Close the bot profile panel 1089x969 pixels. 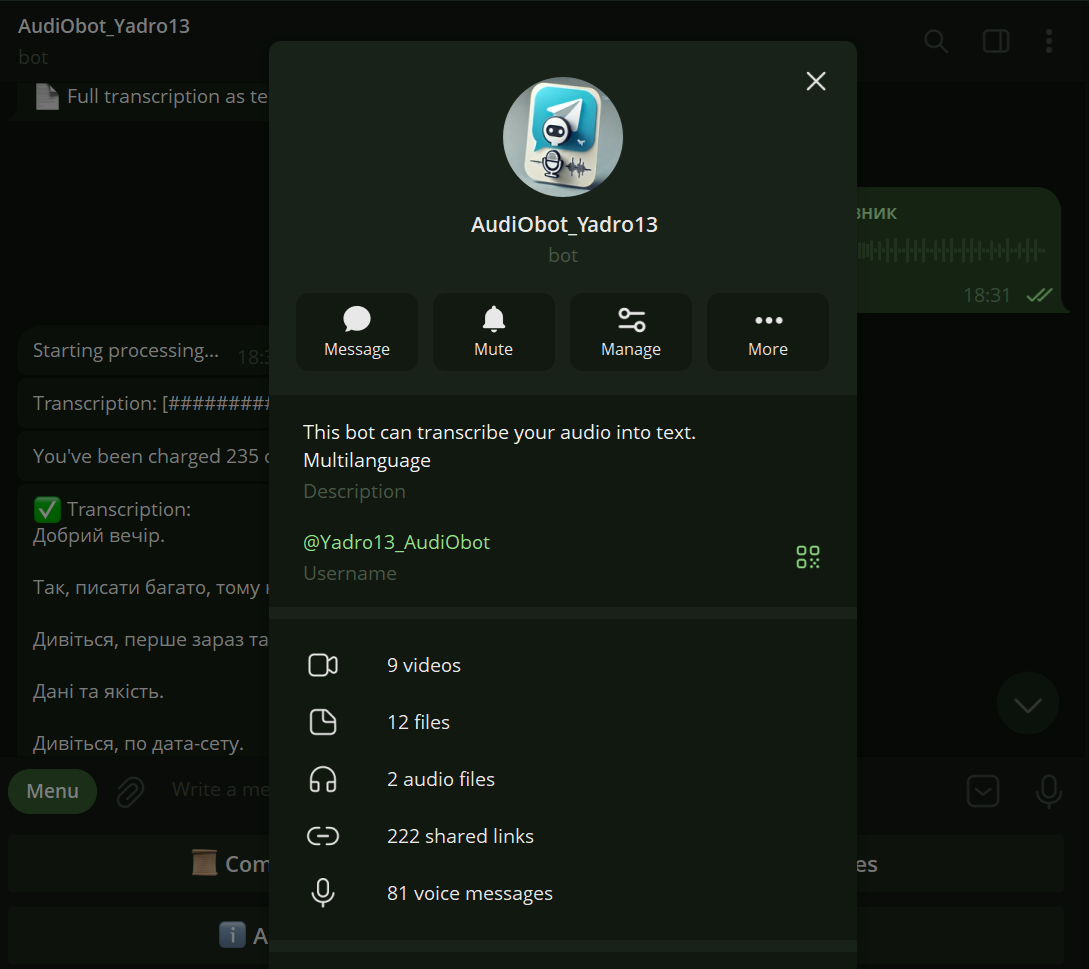coord(816,81)
